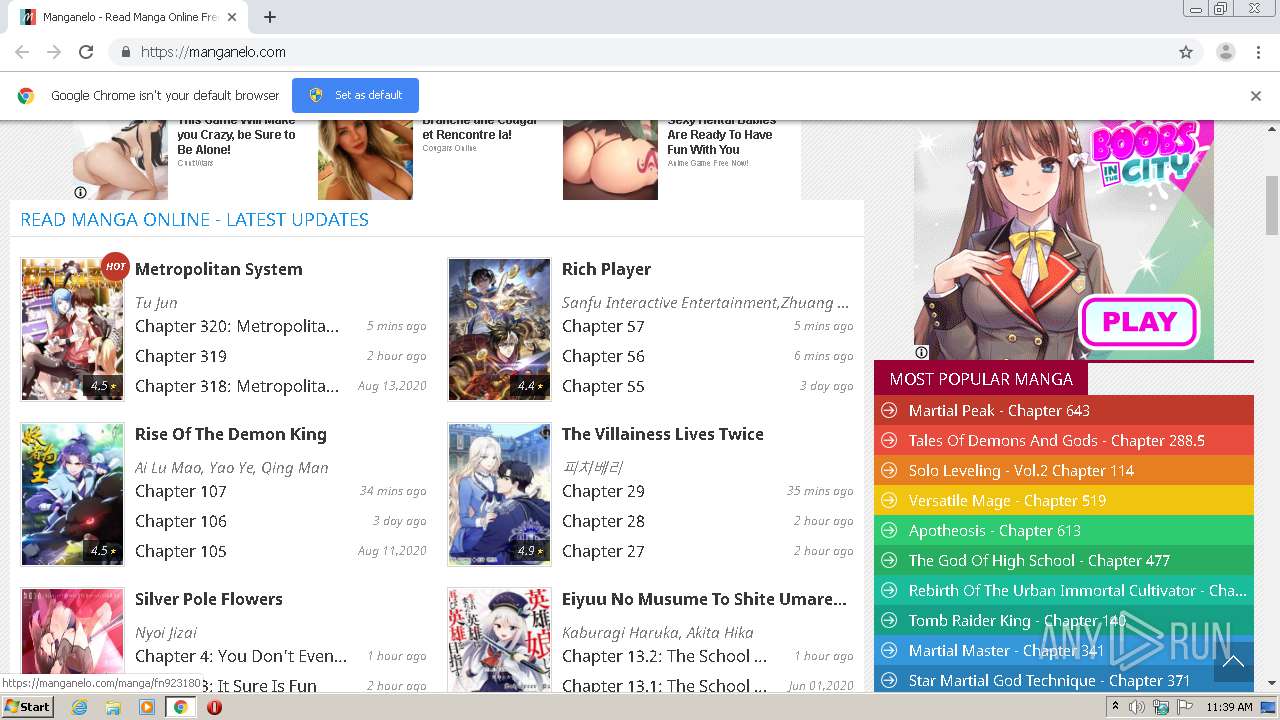Focus the address bar showing manganelo.com

click(640, 52)
